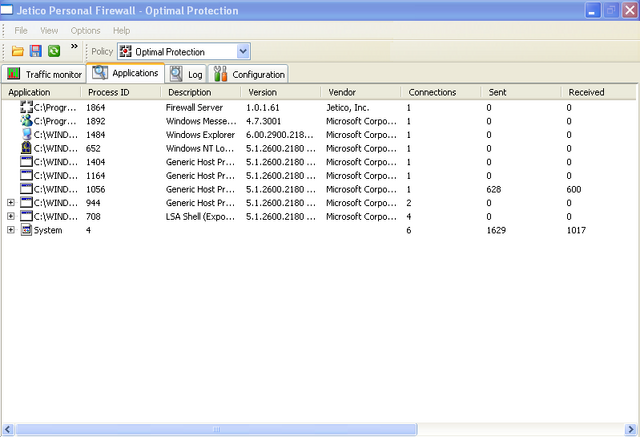Select the Applications tab
Screen dimensions: 640x437
pos(125,73)
